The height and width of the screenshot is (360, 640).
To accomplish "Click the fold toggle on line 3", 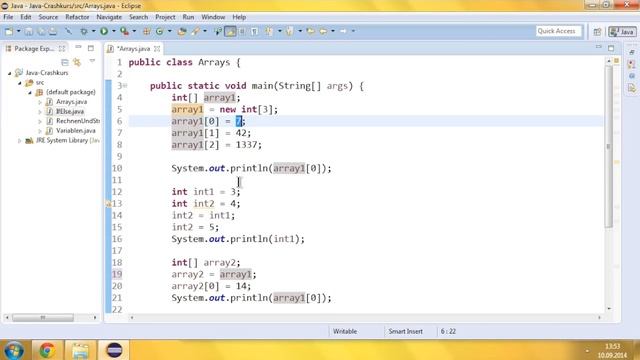I will pos(125,86).
